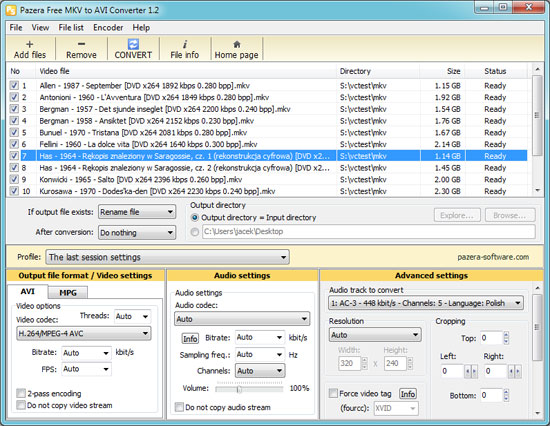Select row 3 Bergman - Det sjunde inseglet
The image size is (550, 426).
point(268,109)
